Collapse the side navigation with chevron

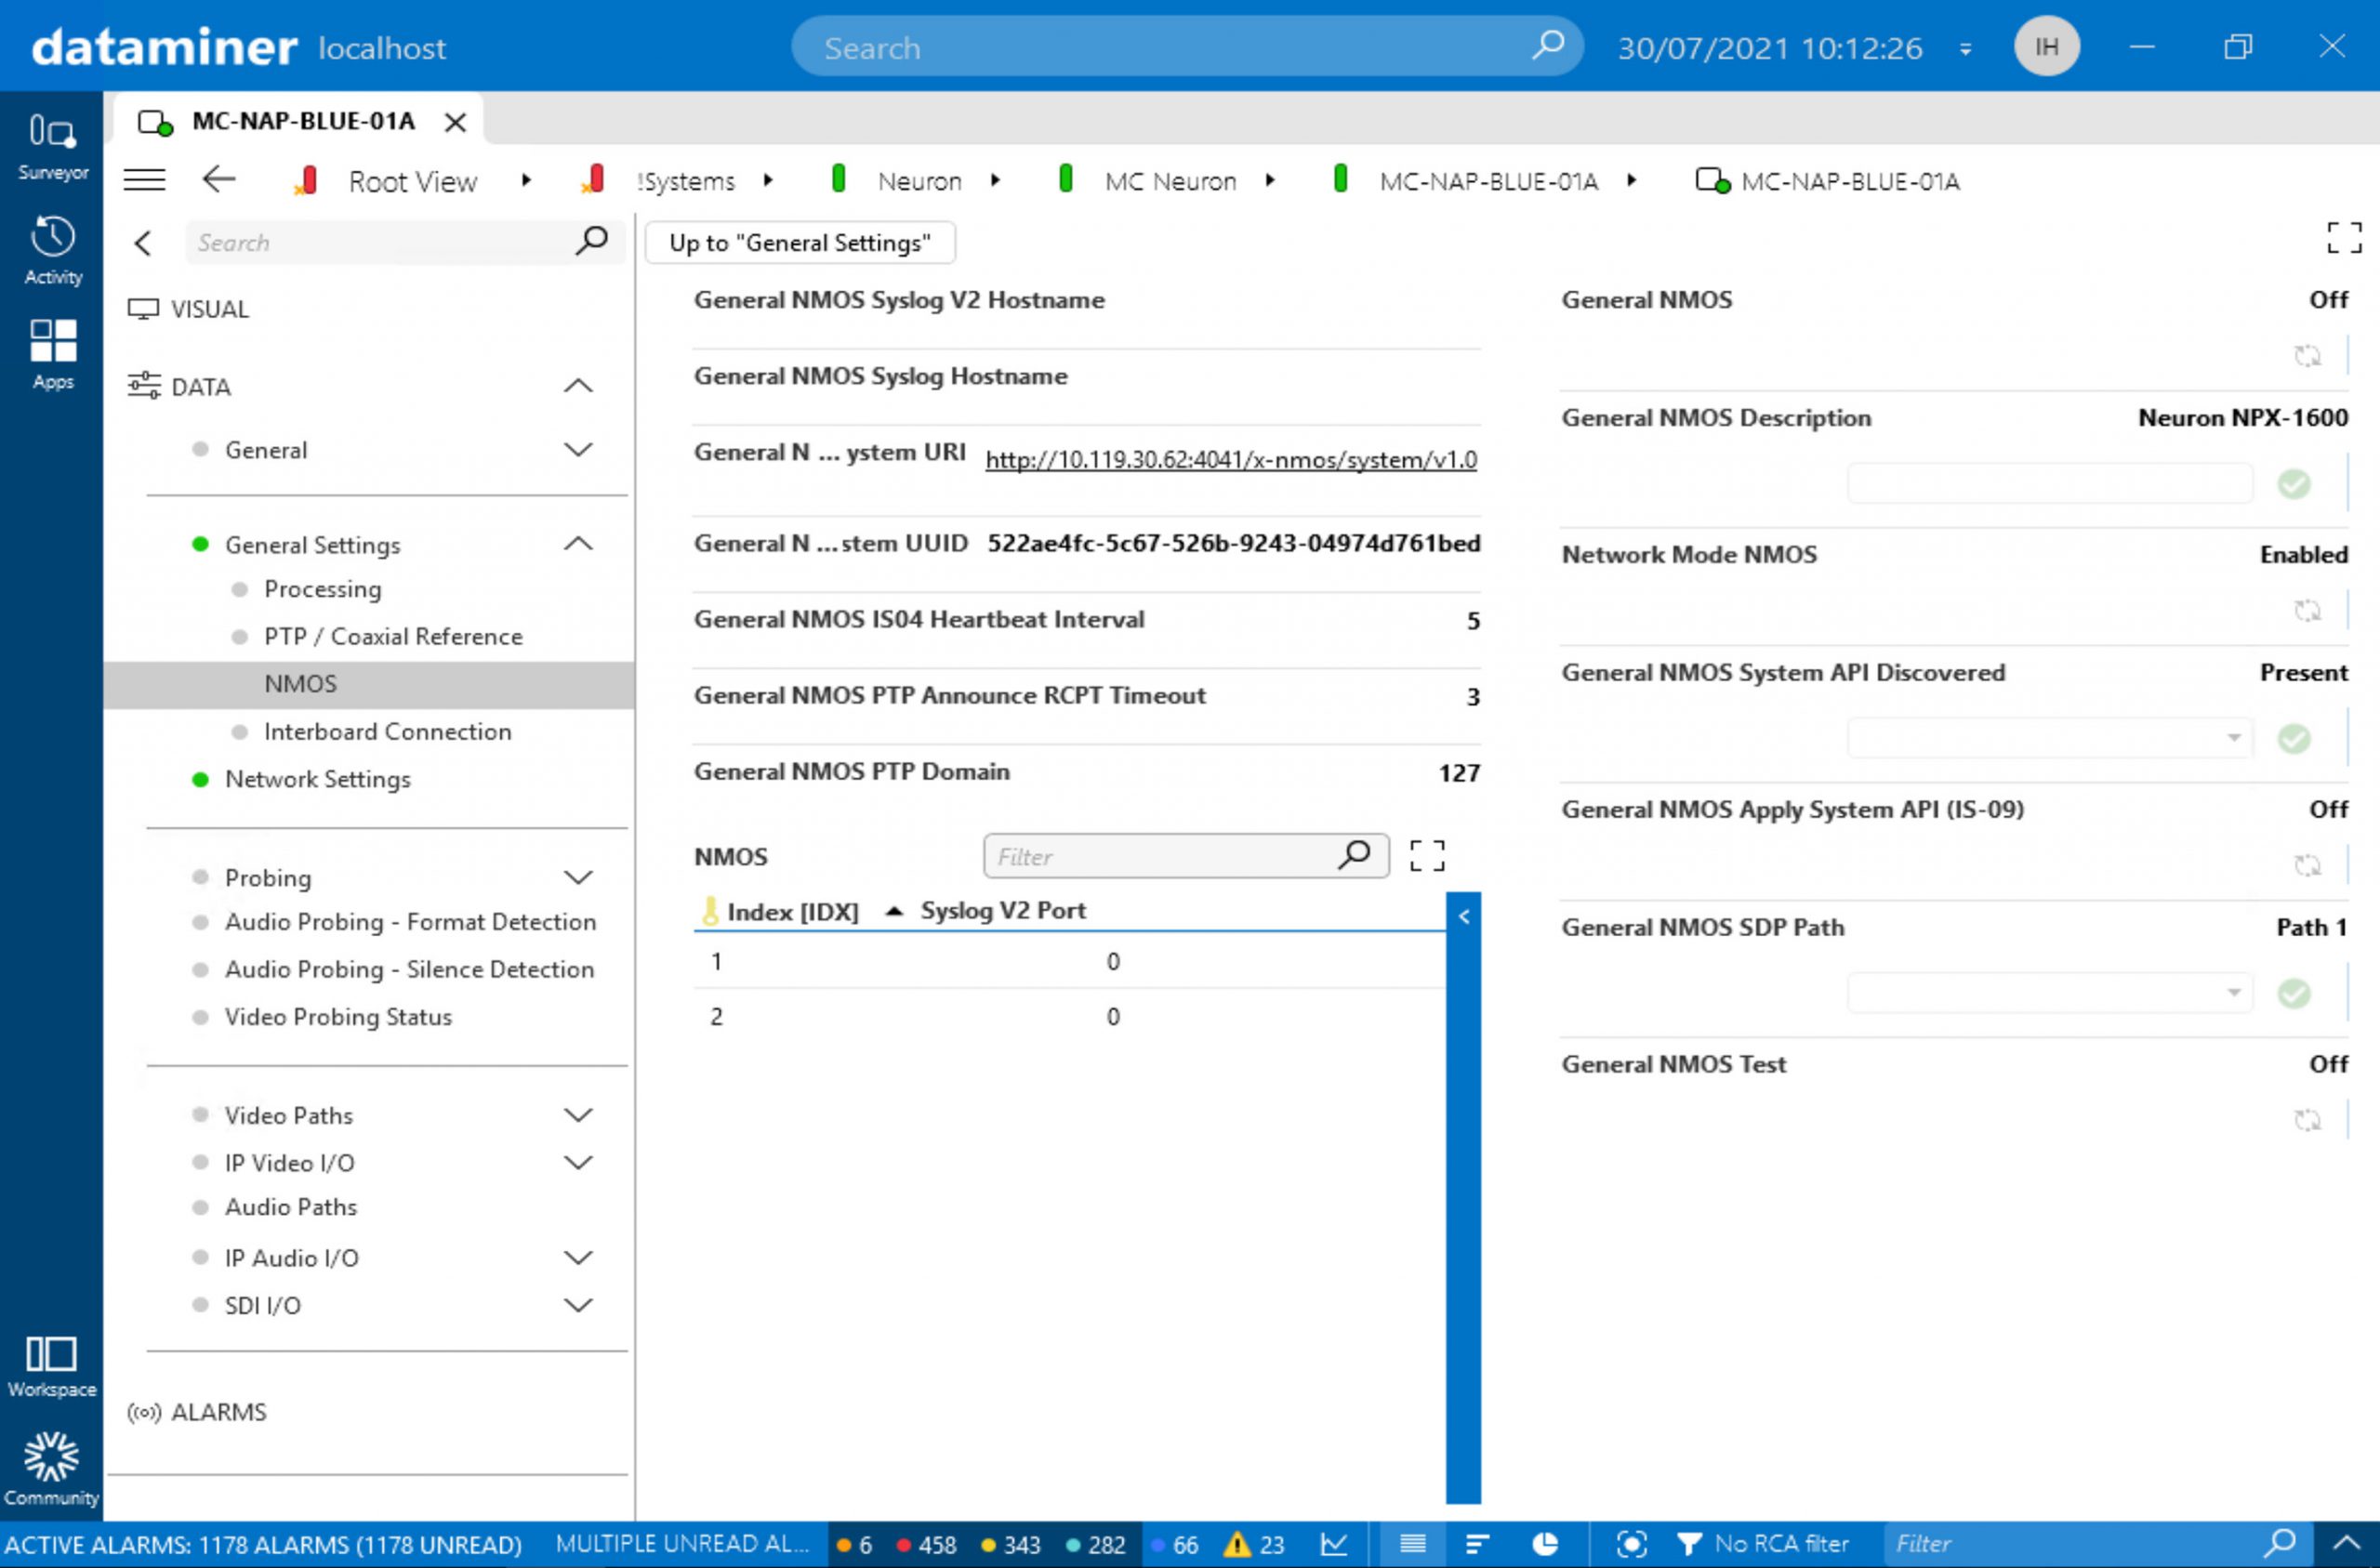[x=143, y=243]
